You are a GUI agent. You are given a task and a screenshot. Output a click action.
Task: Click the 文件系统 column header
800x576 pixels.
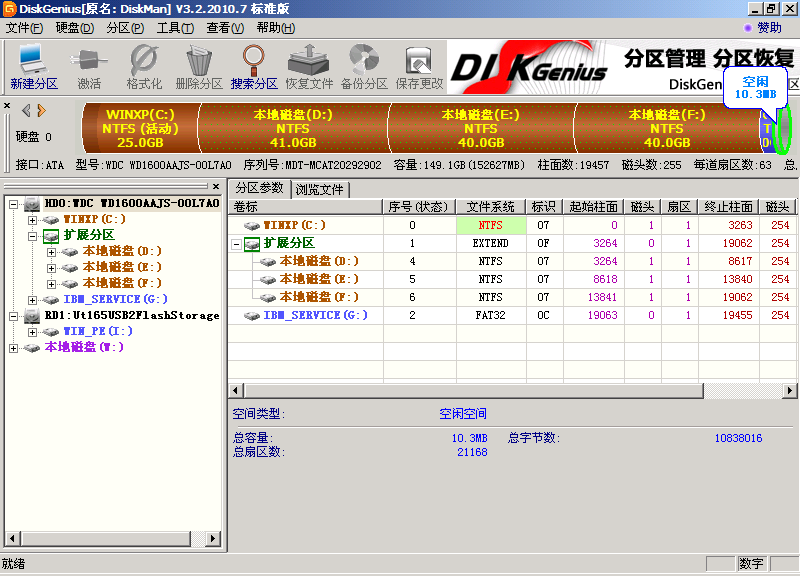pos(491,207)
